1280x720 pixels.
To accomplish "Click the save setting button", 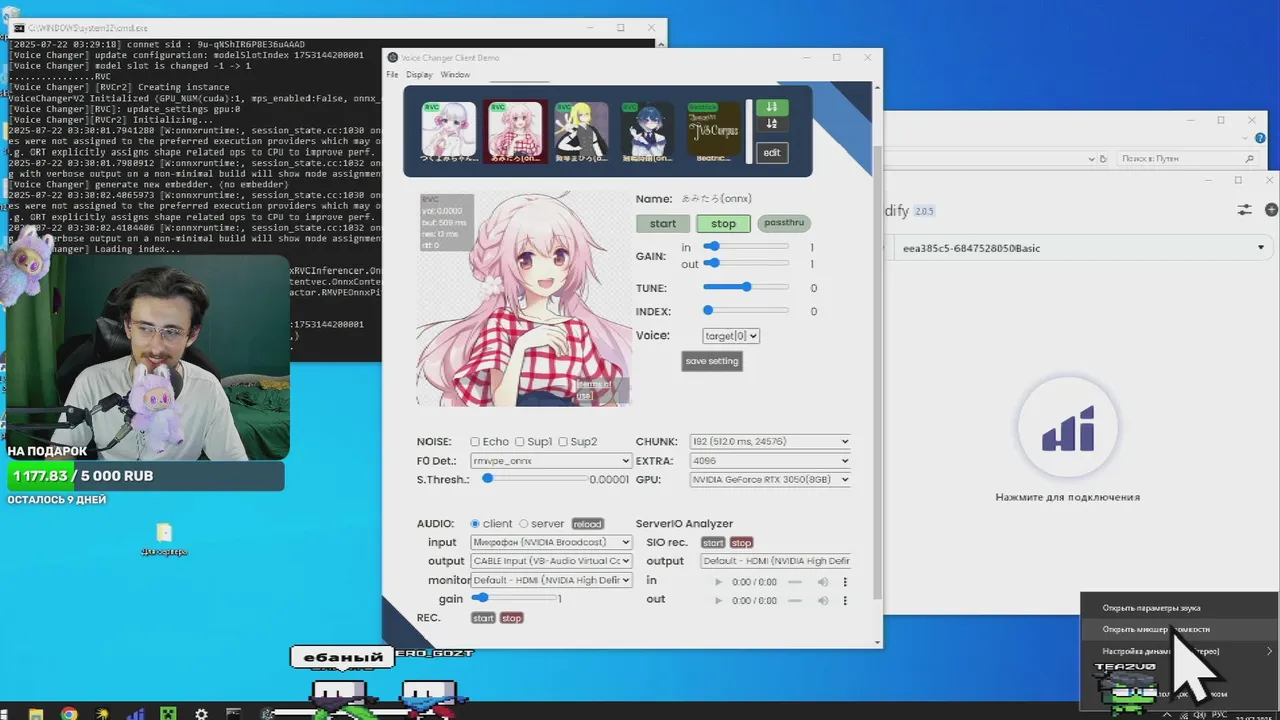I will 711,361.
